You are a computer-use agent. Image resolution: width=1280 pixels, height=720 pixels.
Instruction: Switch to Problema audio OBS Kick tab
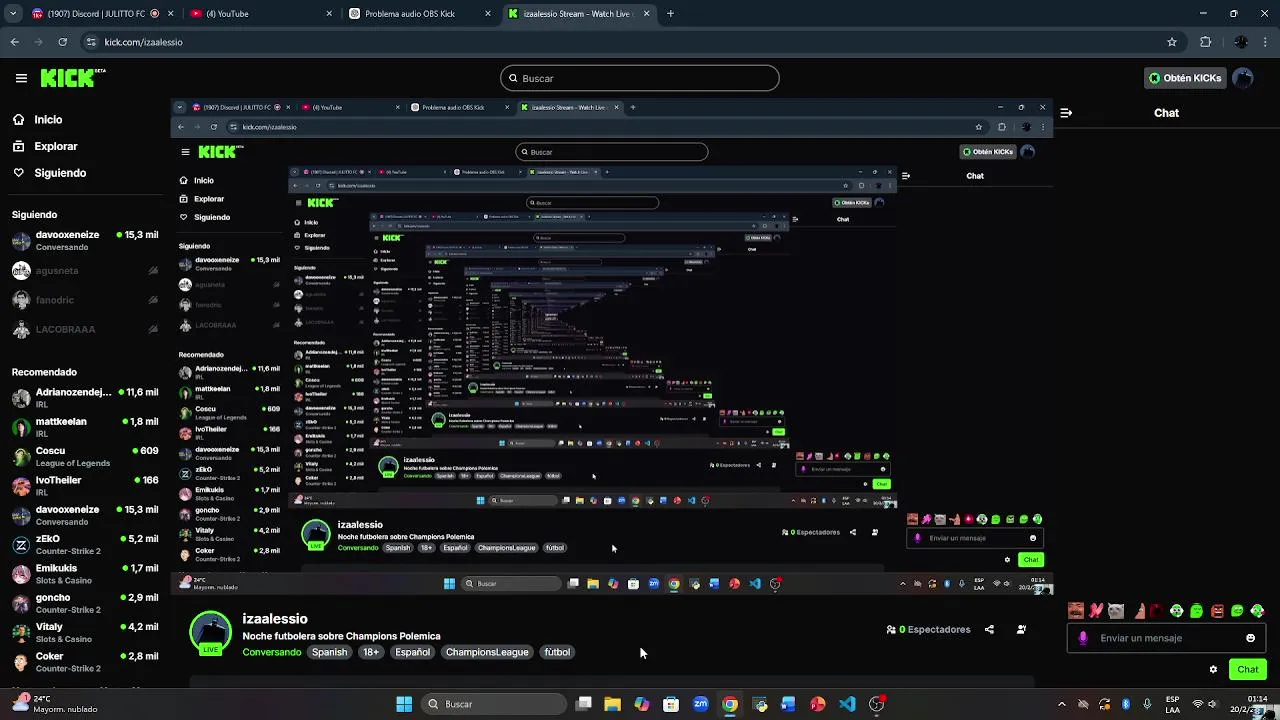tap(419, 14)
